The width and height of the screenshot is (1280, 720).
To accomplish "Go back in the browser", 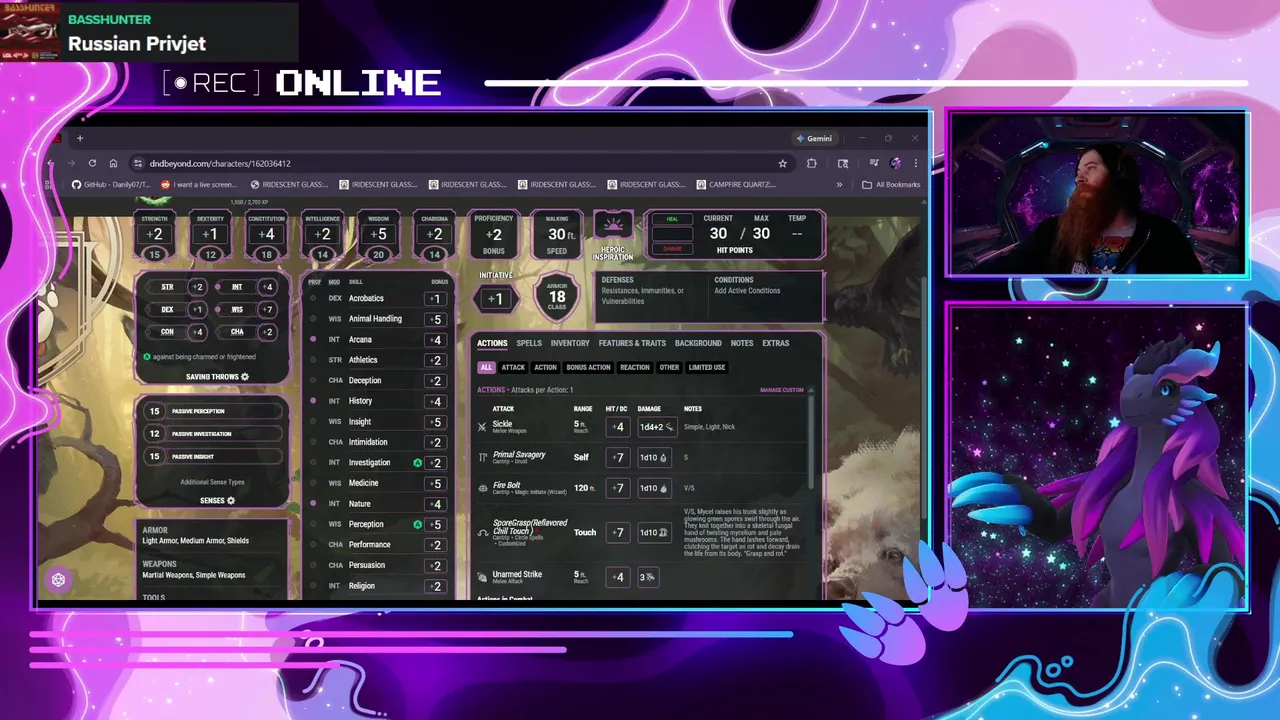I will tap(50, 163).
